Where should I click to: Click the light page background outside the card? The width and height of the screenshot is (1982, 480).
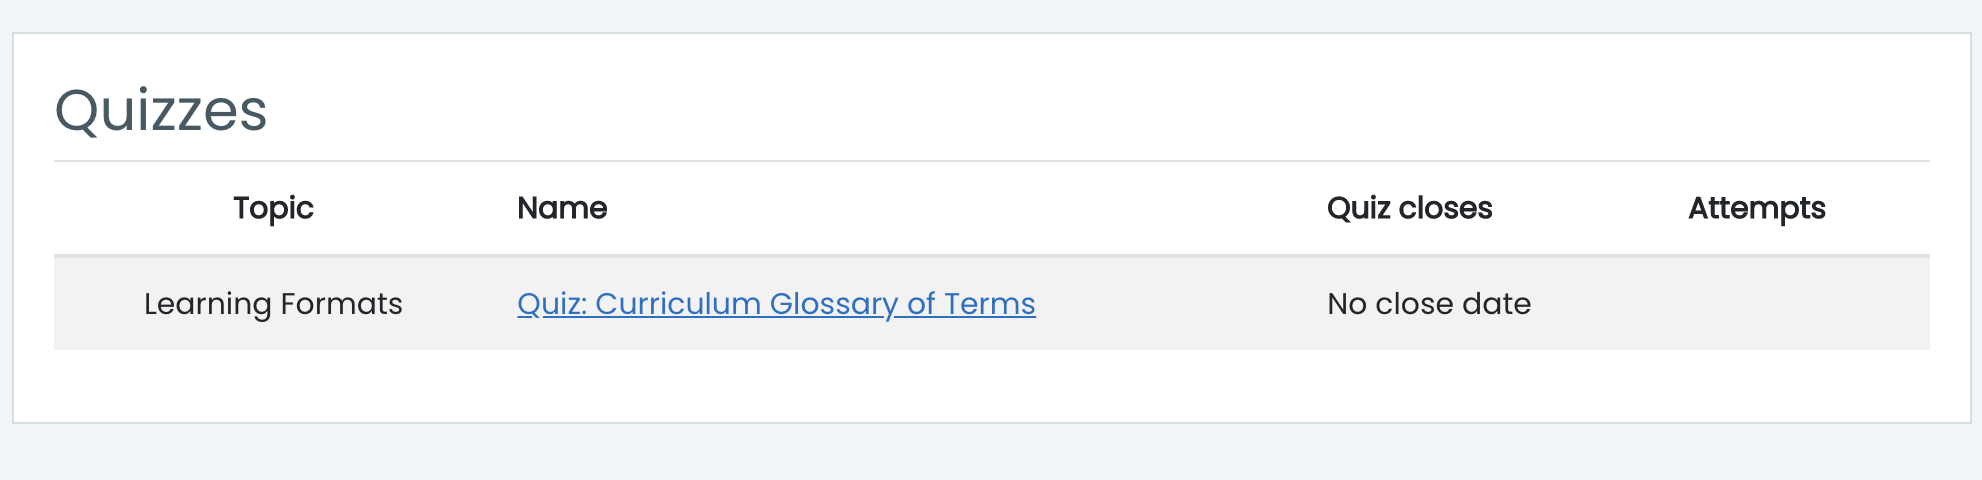pyautogui.click(x=991, y=452)
